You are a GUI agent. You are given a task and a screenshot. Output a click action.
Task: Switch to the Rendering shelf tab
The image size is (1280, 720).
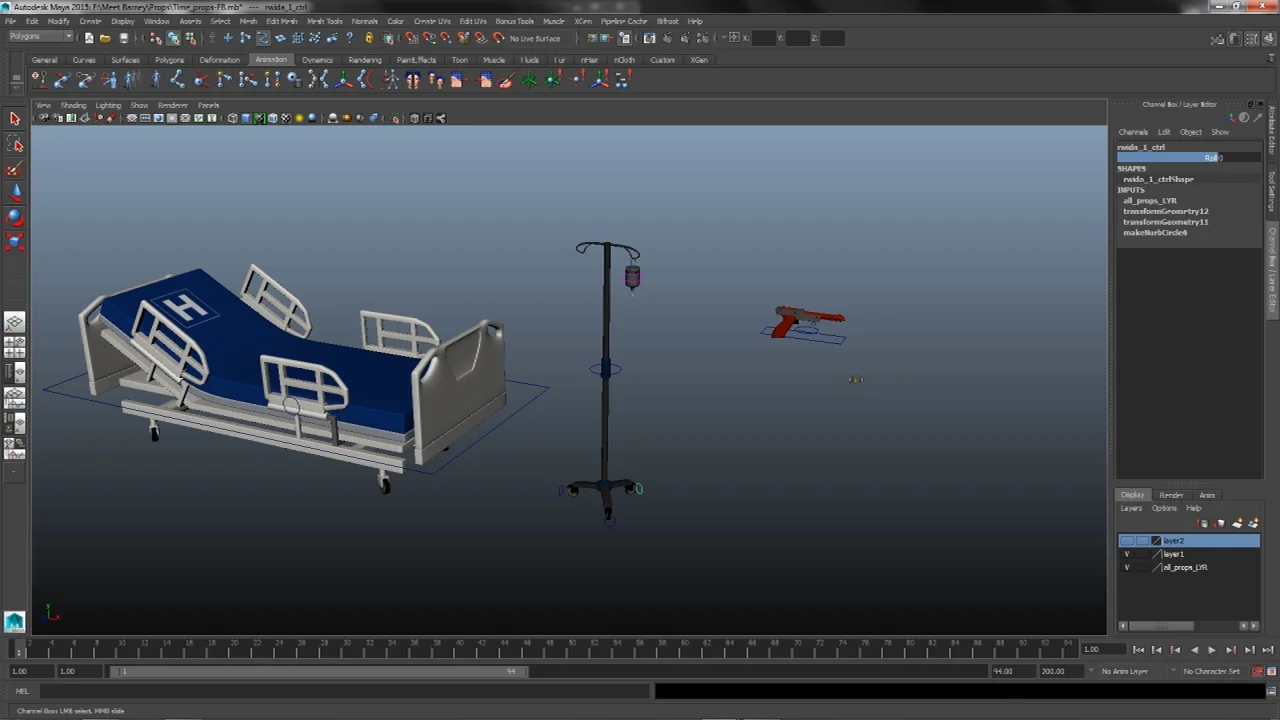(365, 60)
